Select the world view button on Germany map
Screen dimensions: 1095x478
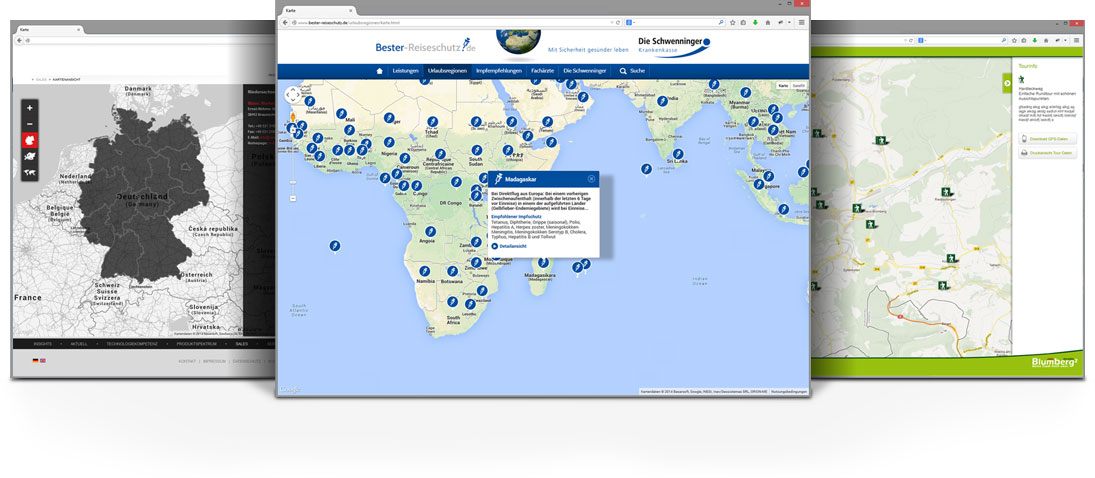(29, 173)
